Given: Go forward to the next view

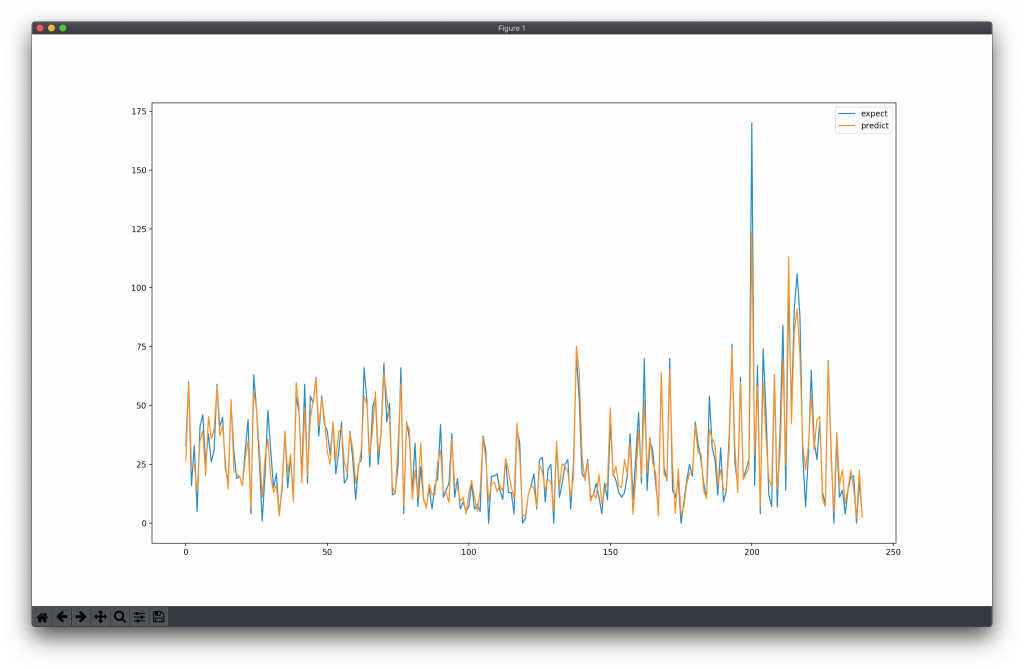Looking at the screenshot, I should tap(81, 617).
